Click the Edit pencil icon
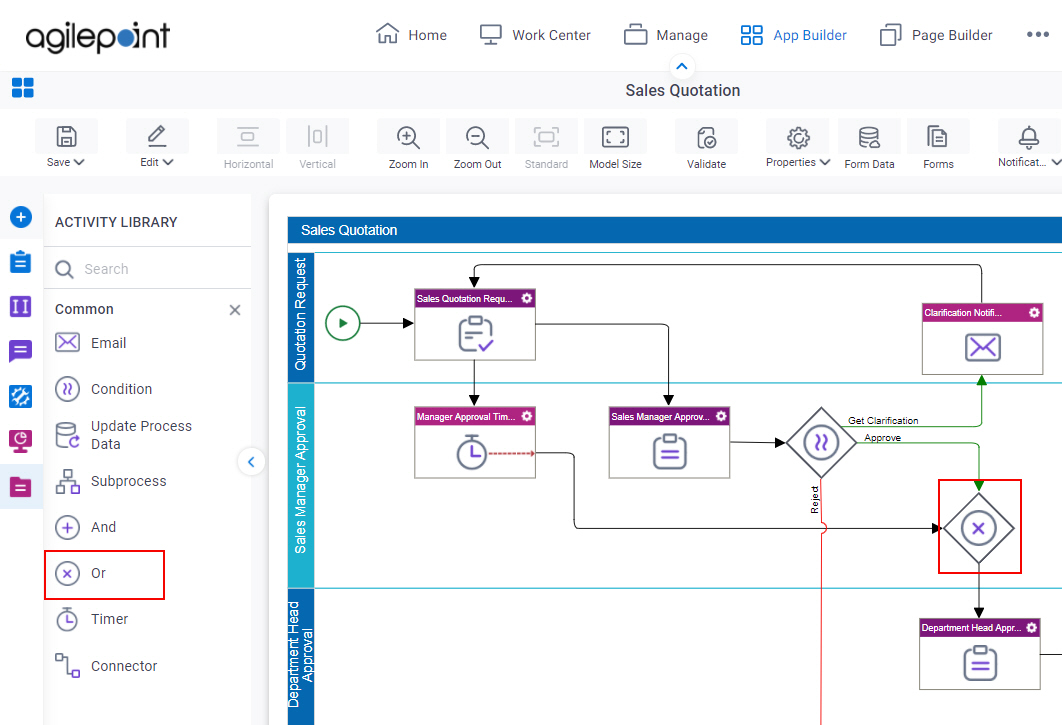1062x725 pixels. tap(157, 136)
